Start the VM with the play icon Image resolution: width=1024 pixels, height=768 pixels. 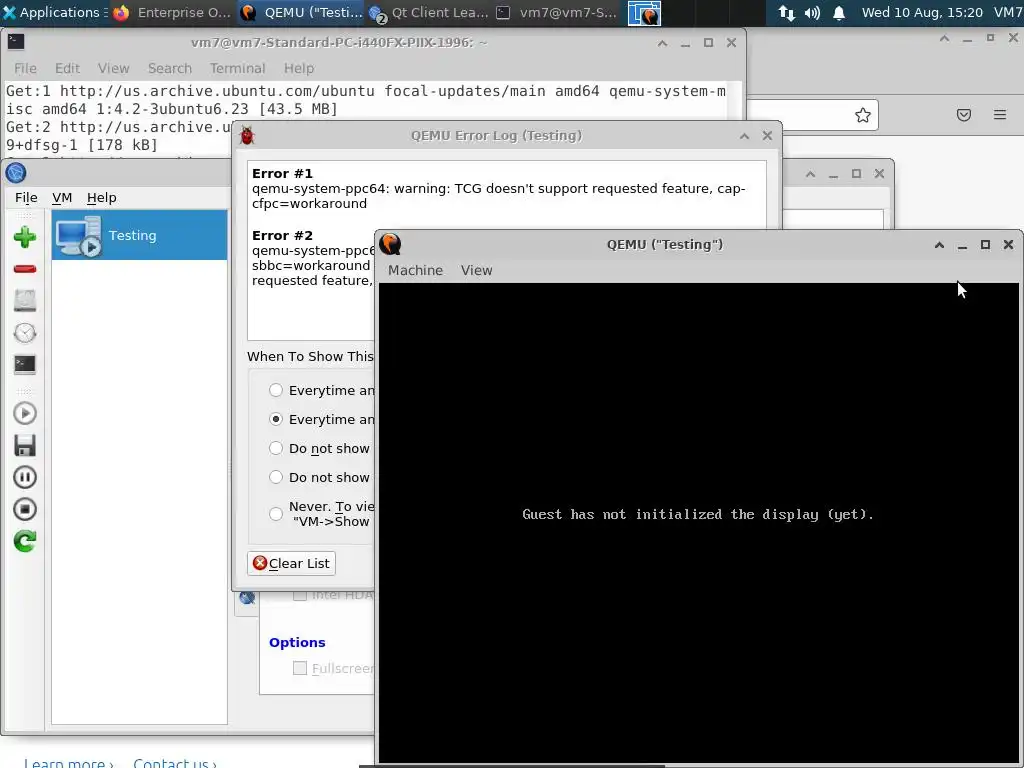25,413
